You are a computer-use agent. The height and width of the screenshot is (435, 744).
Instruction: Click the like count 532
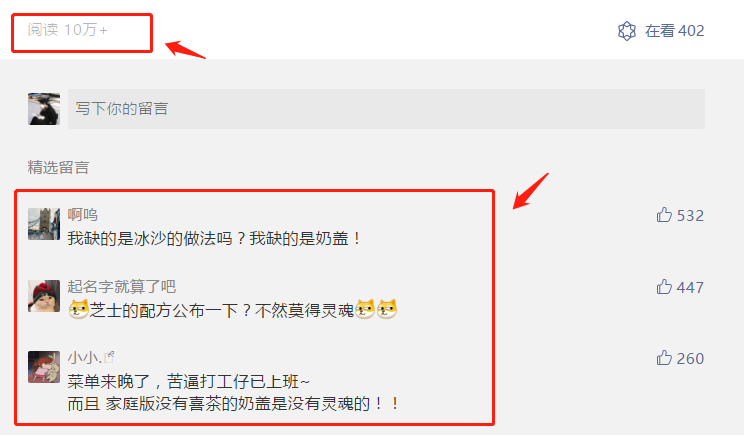[x=690, y=215]
